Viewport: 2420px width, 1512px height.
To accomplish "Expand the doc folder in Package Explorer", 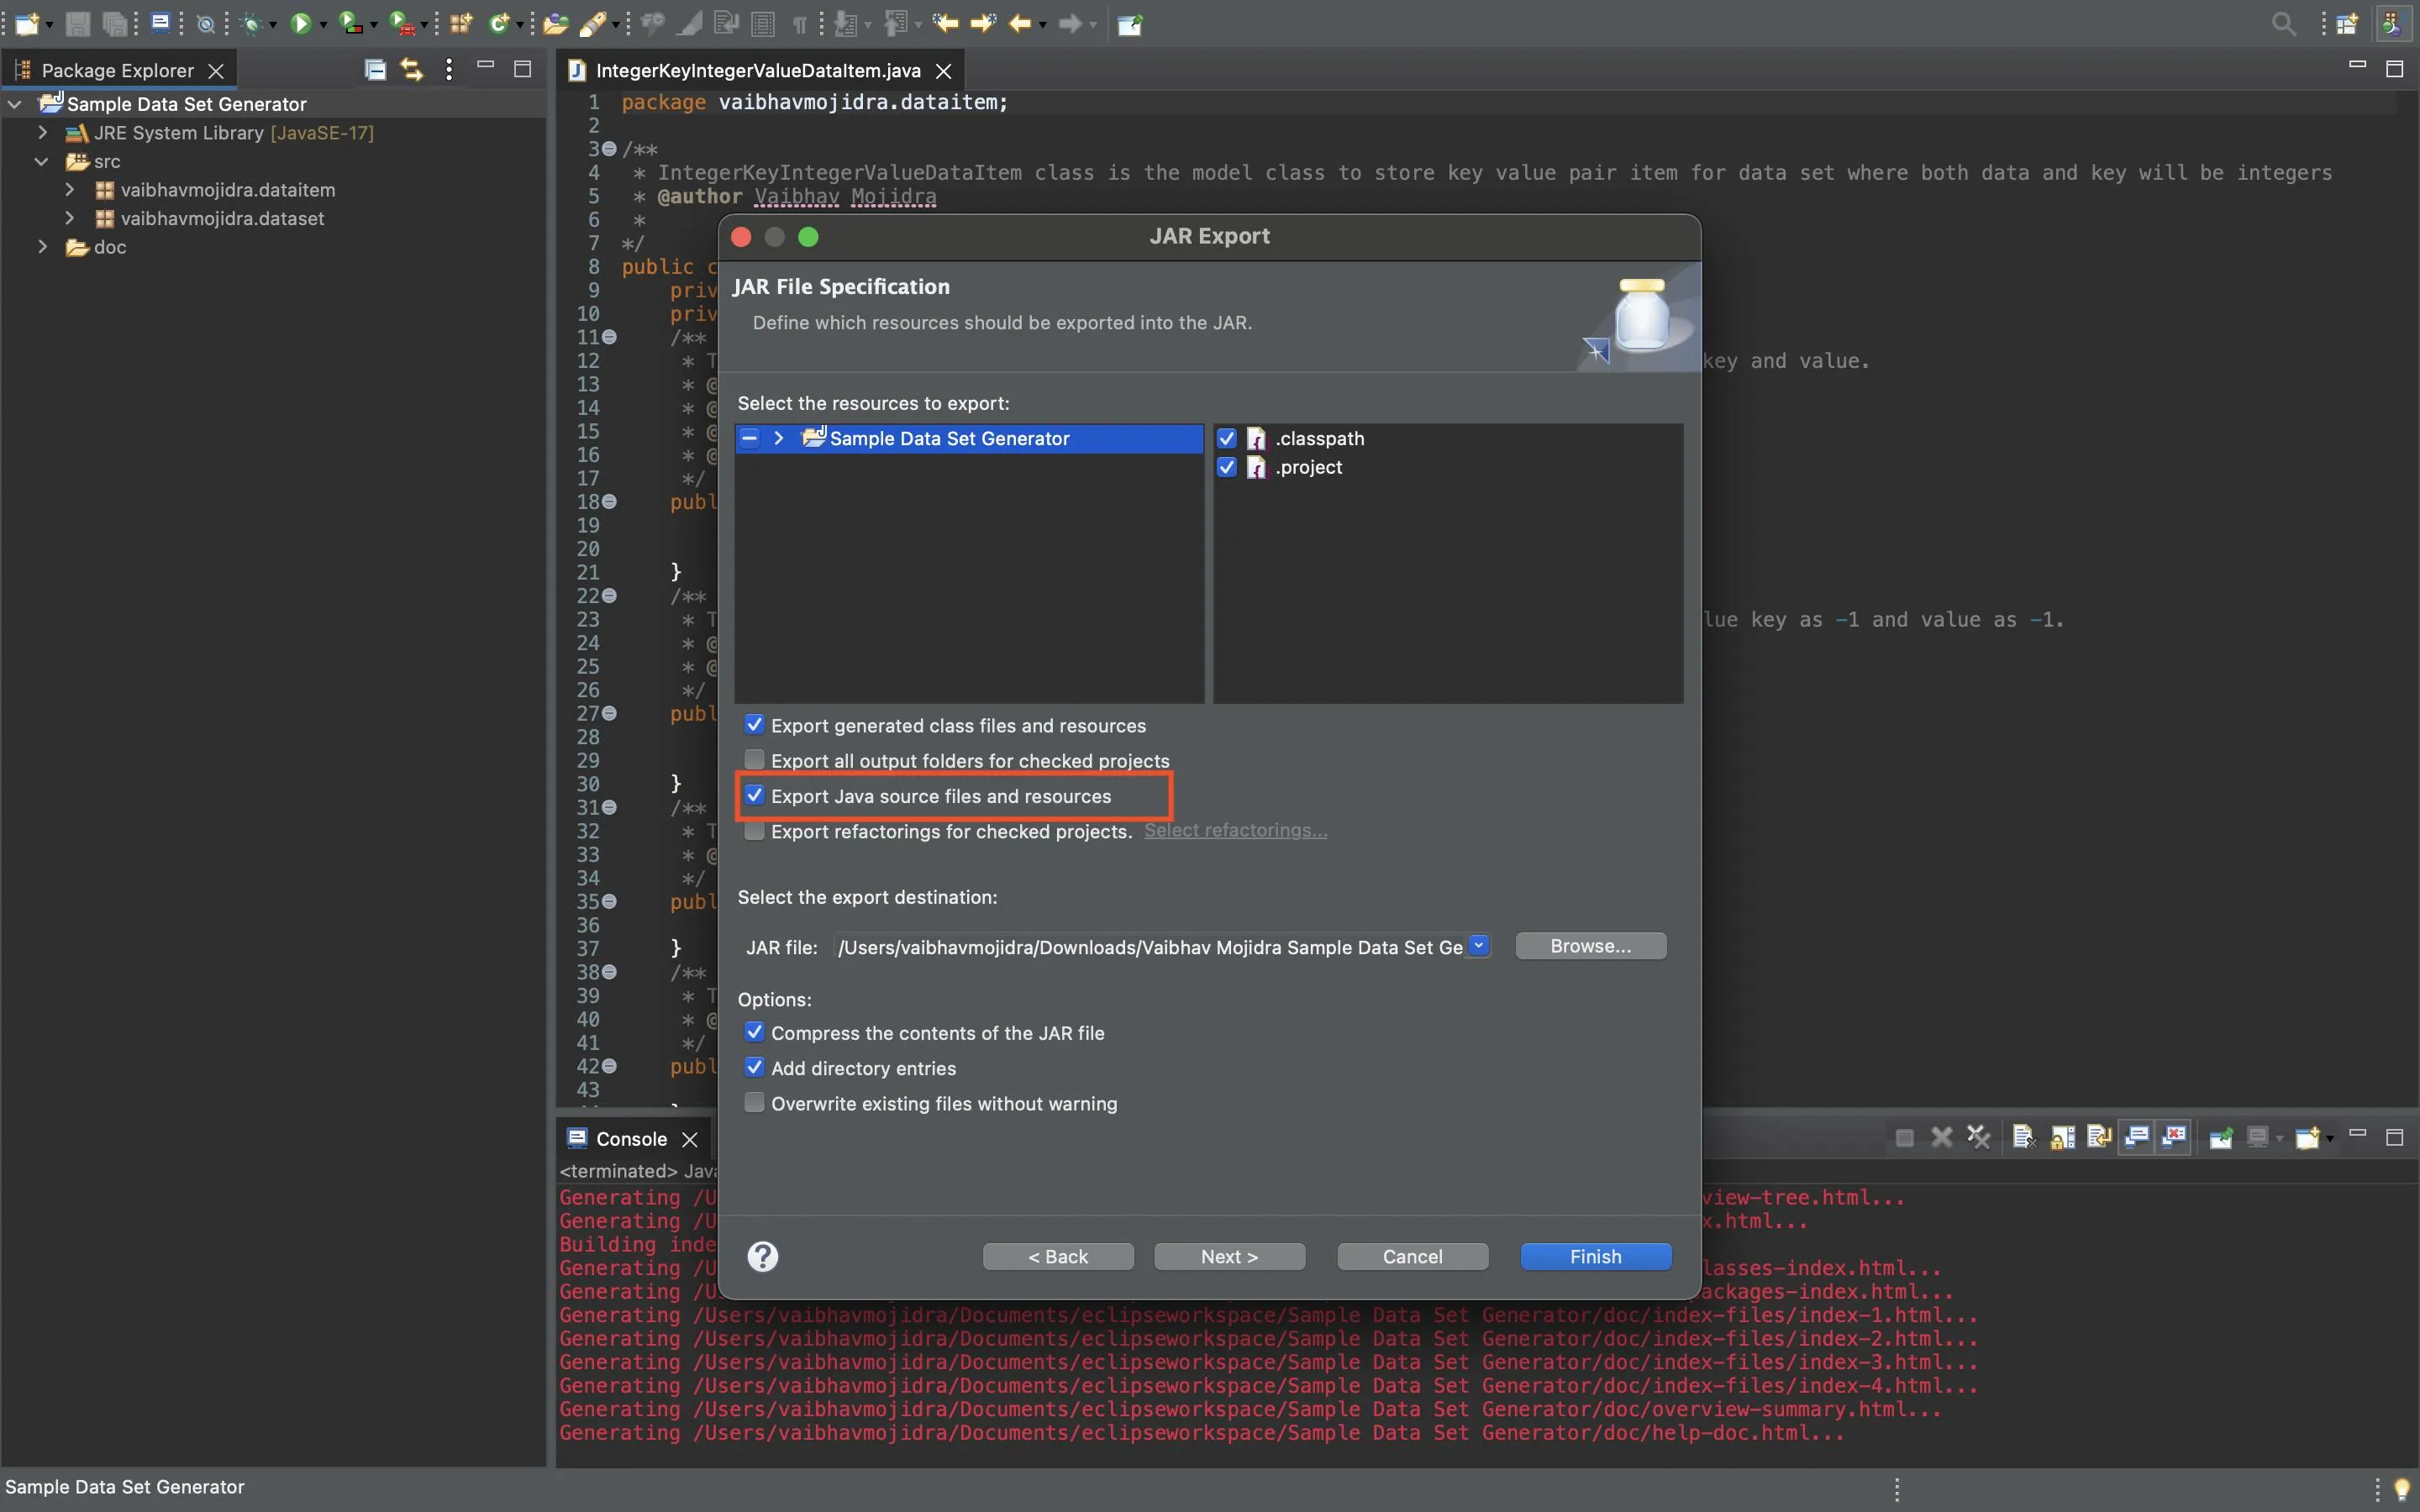I will 43,247.
